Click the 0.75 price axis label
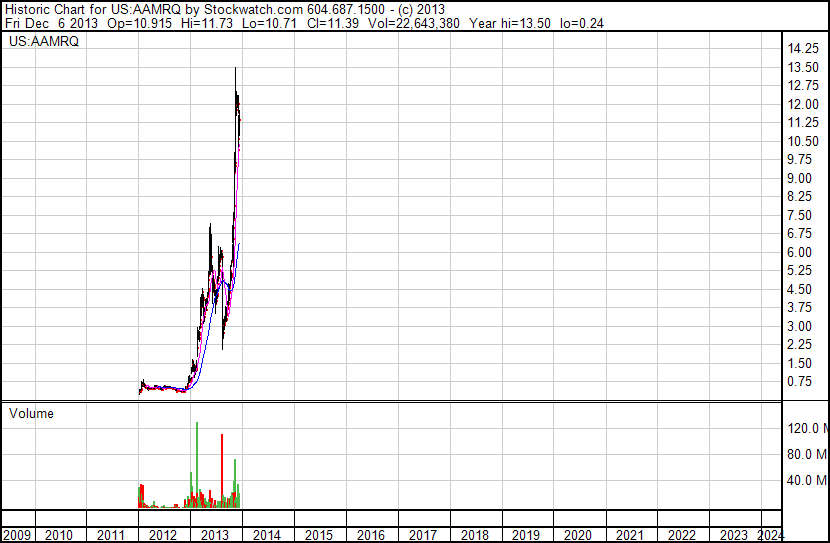 tap(799, 381)
